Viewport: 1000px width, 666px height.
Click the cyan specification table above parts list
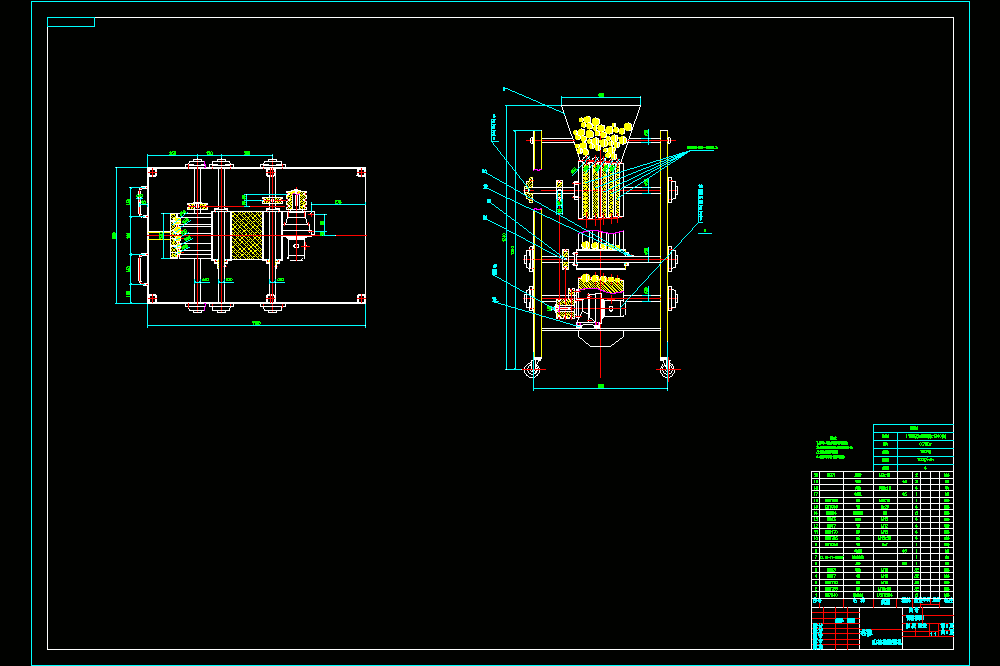click(x=913, y=448)
